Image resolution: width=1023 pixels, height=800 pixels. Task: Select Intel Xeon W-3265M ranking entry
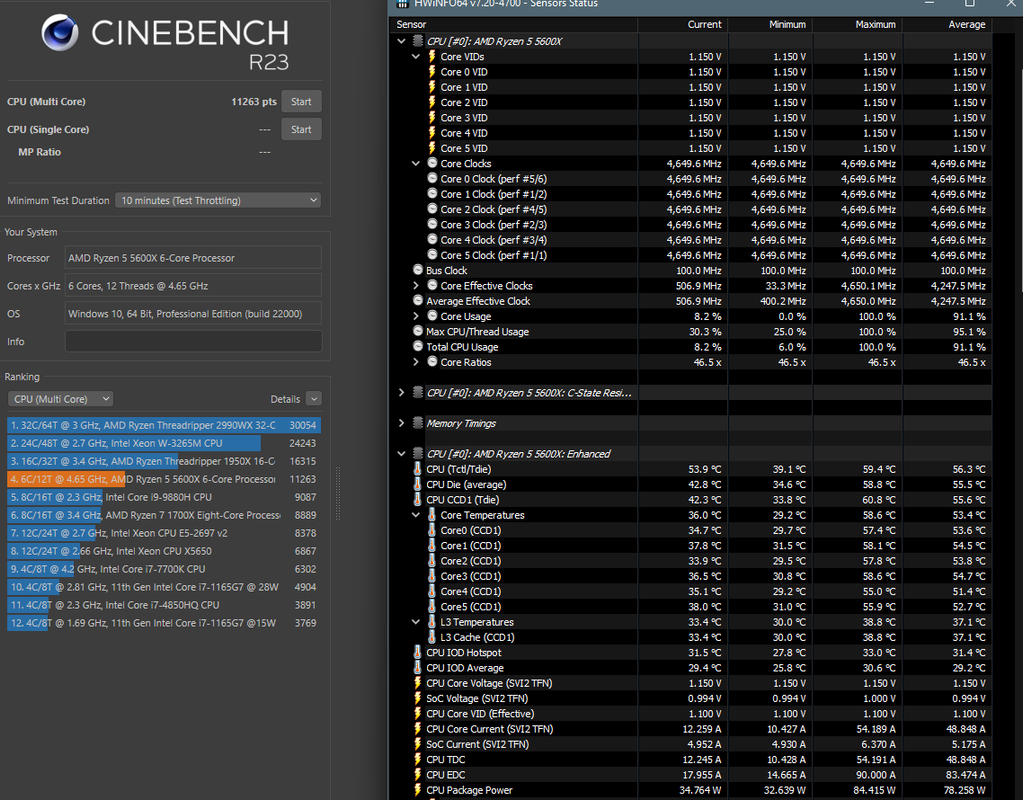click(x=164, y=443)
